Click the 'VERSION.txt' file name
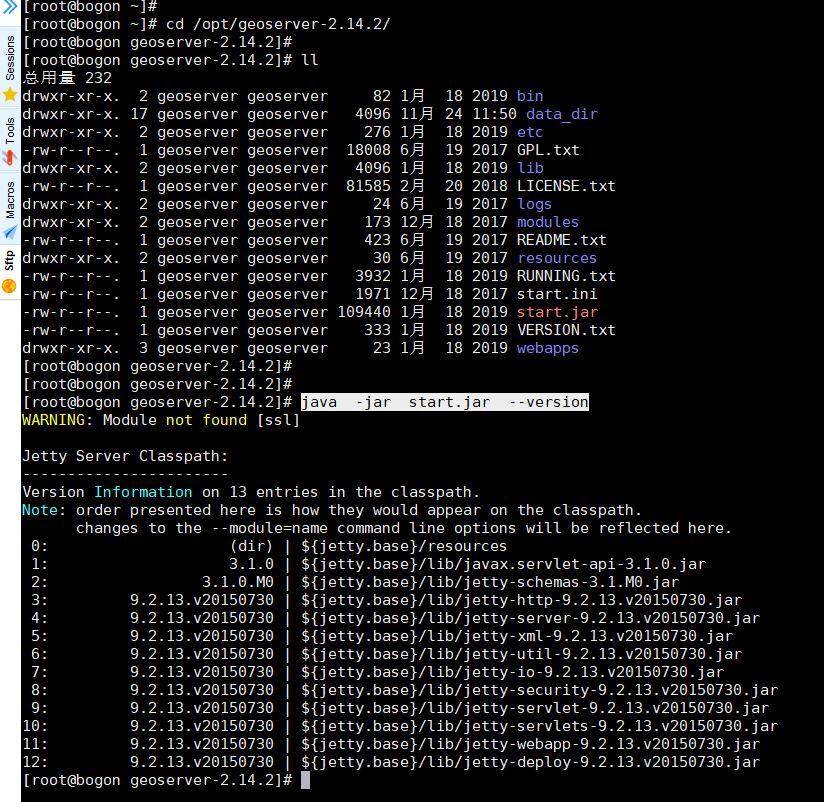Viewport: 824px width, 802px height. pyautogui.click(x=566, y=330)
